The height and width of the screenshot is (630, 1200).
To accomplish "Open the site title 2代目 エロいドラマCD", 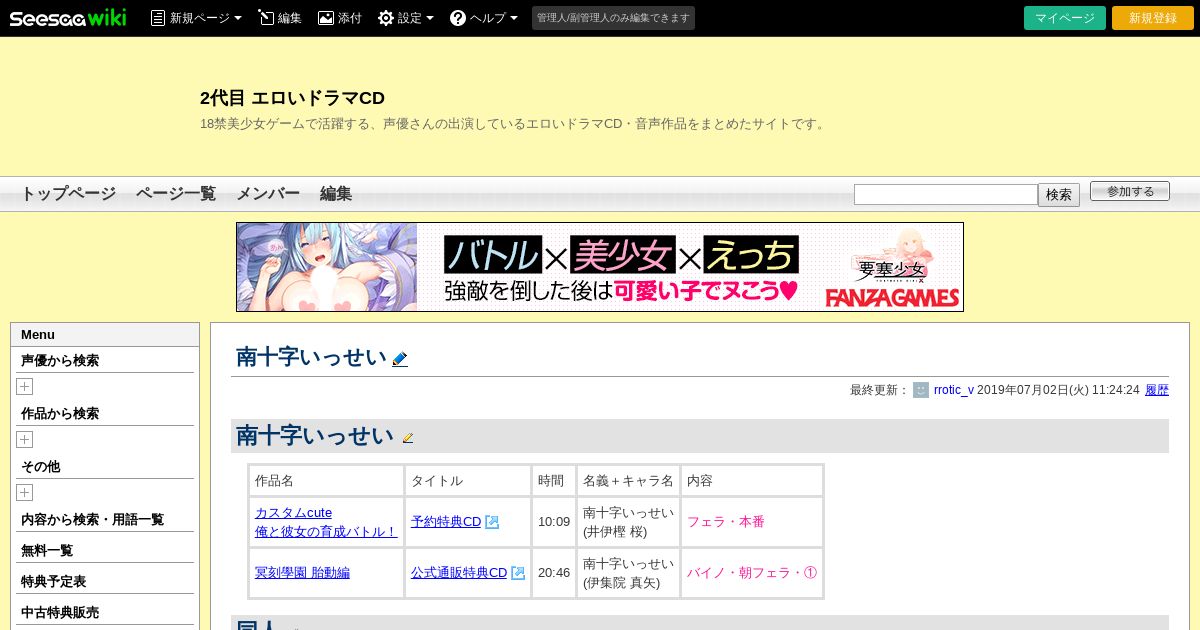I will [292, 98].
